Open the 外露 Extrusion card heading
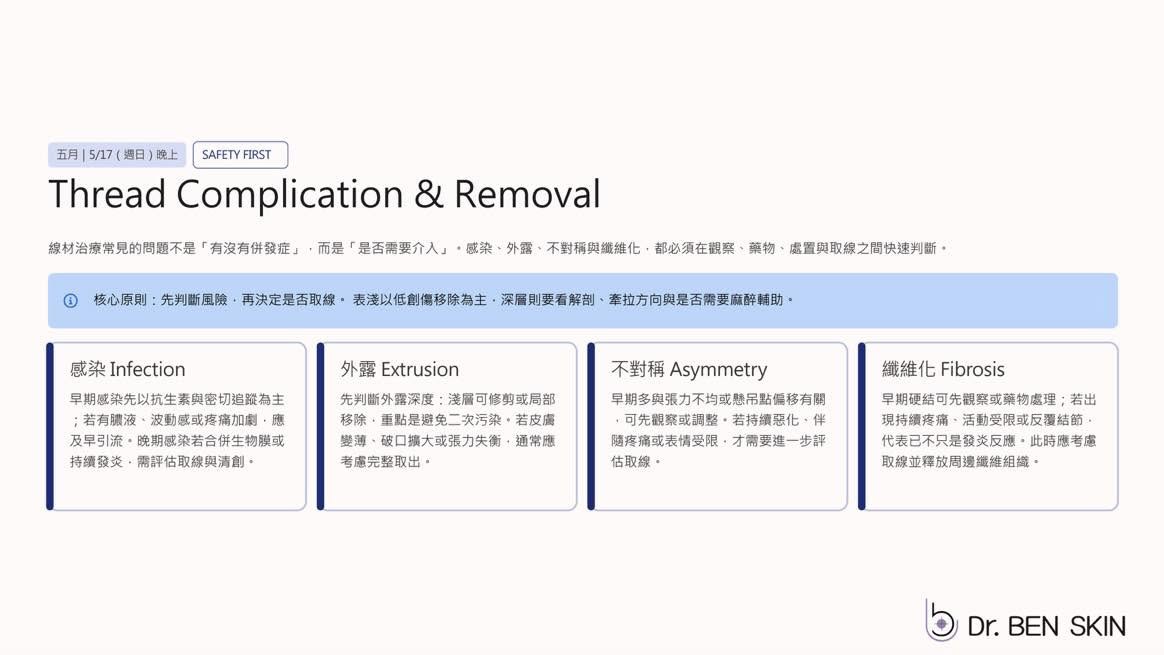1164x655 pixels. [x=399, y=369]
